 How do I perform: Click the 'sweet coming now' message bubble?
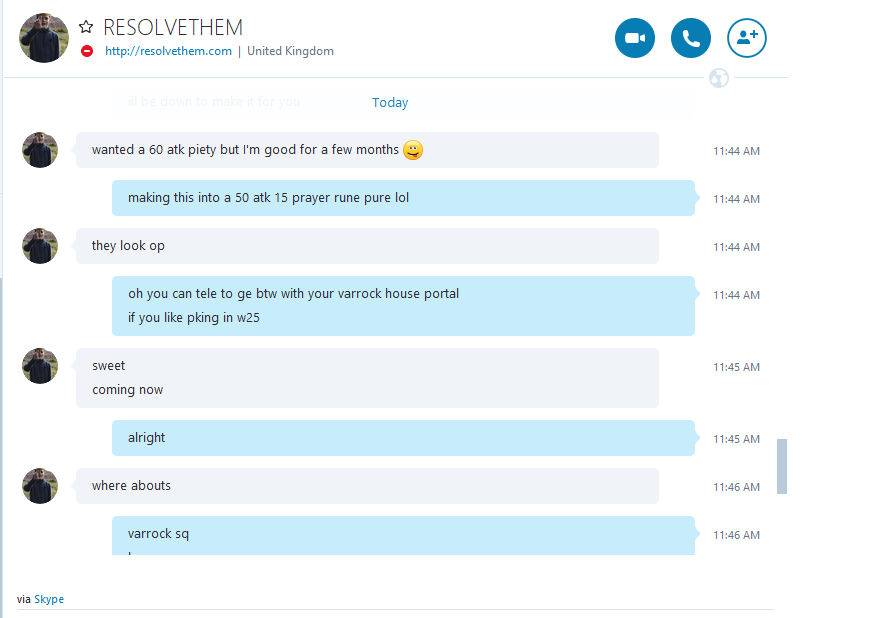[367, 378]
